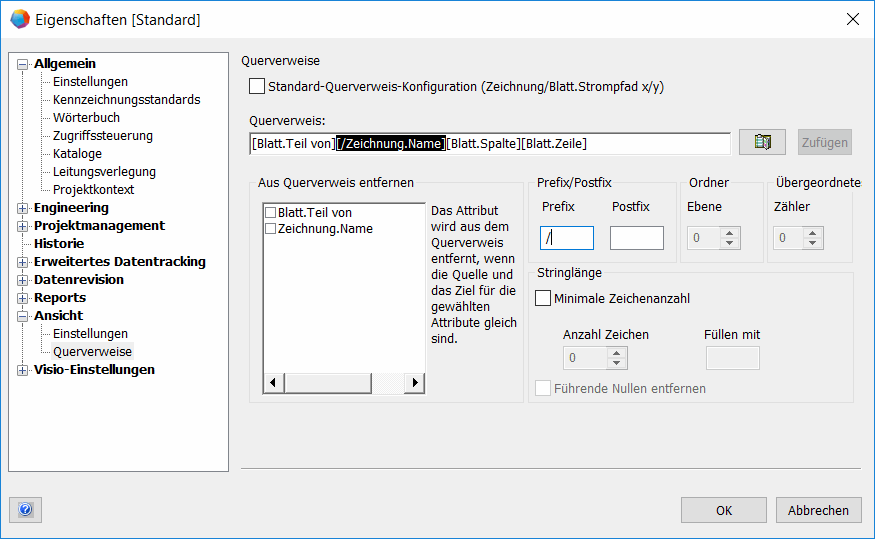
Task: Open the Historie tree entry
Action: [x=59, y=244]
